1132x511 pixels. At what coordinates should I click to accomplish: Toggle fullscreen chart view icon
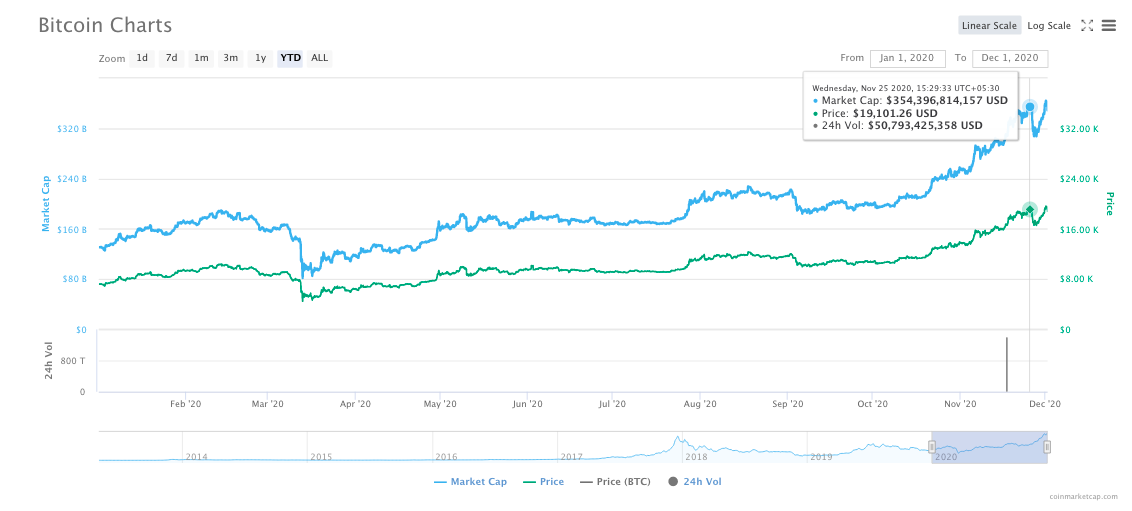1087,25
